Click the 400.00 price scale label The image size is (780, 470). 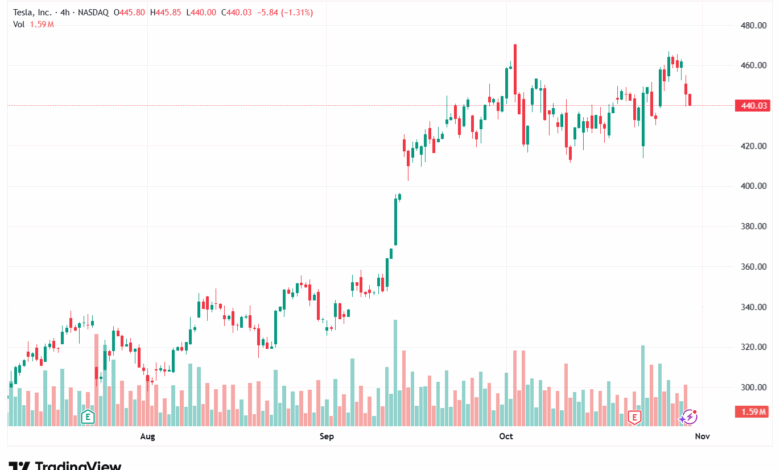click(753, 186)
